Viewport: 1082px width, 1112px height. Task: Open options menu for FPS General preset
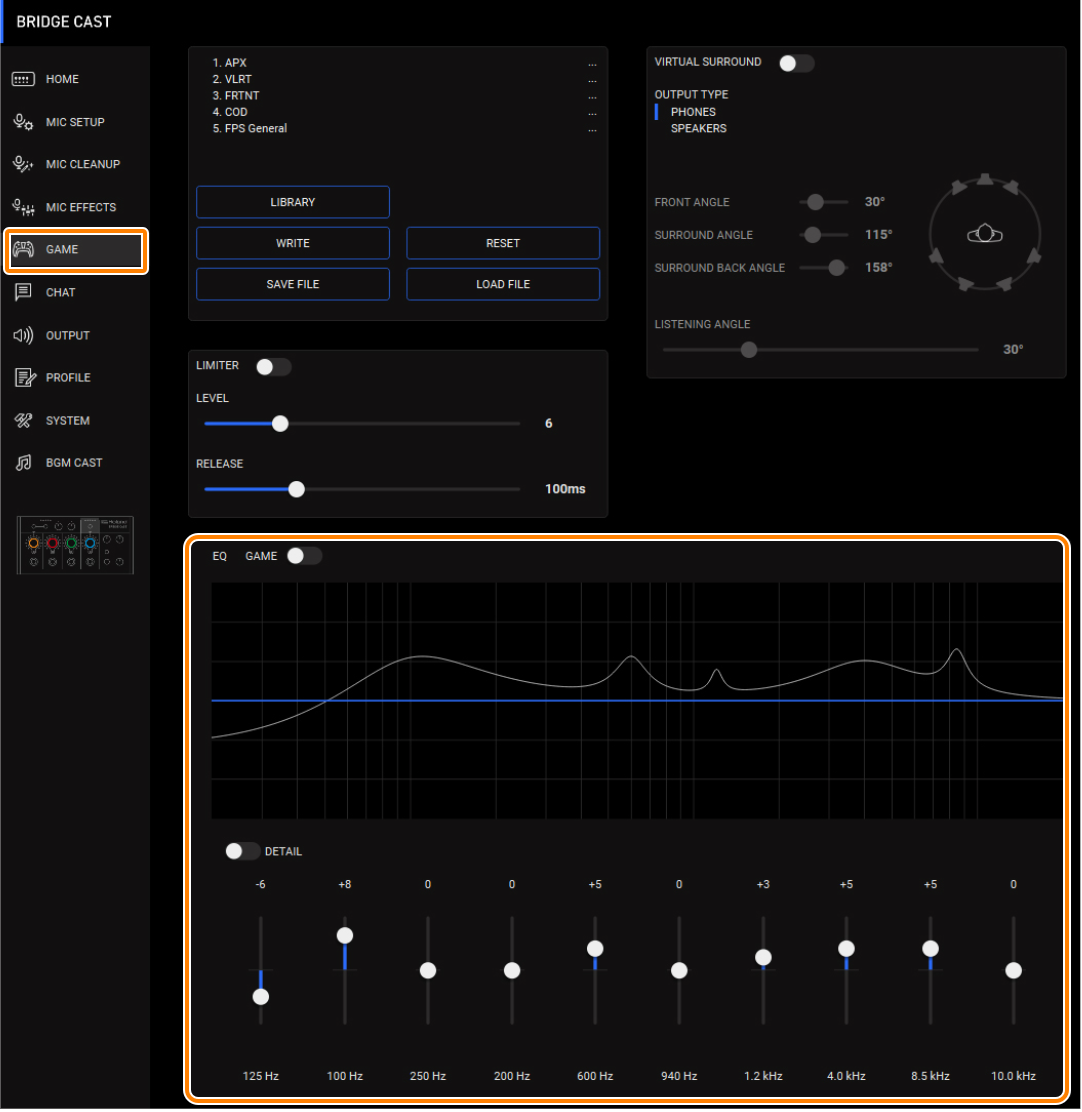click(x=592, y=129)
